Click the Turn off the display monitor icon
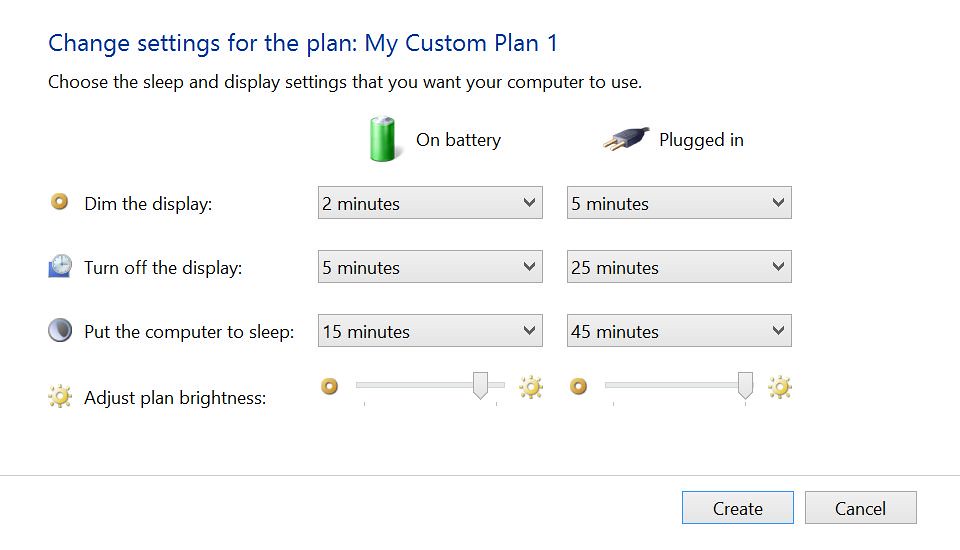960x550 pixels. (60, 266)
